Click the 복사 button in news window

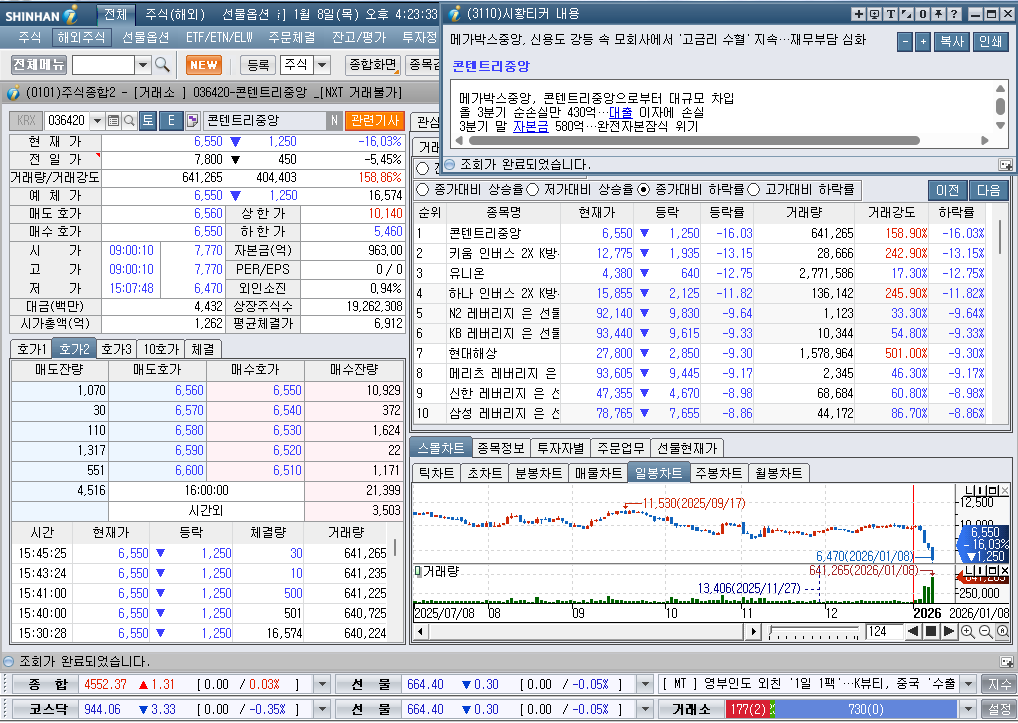click(x=952, y=42)
